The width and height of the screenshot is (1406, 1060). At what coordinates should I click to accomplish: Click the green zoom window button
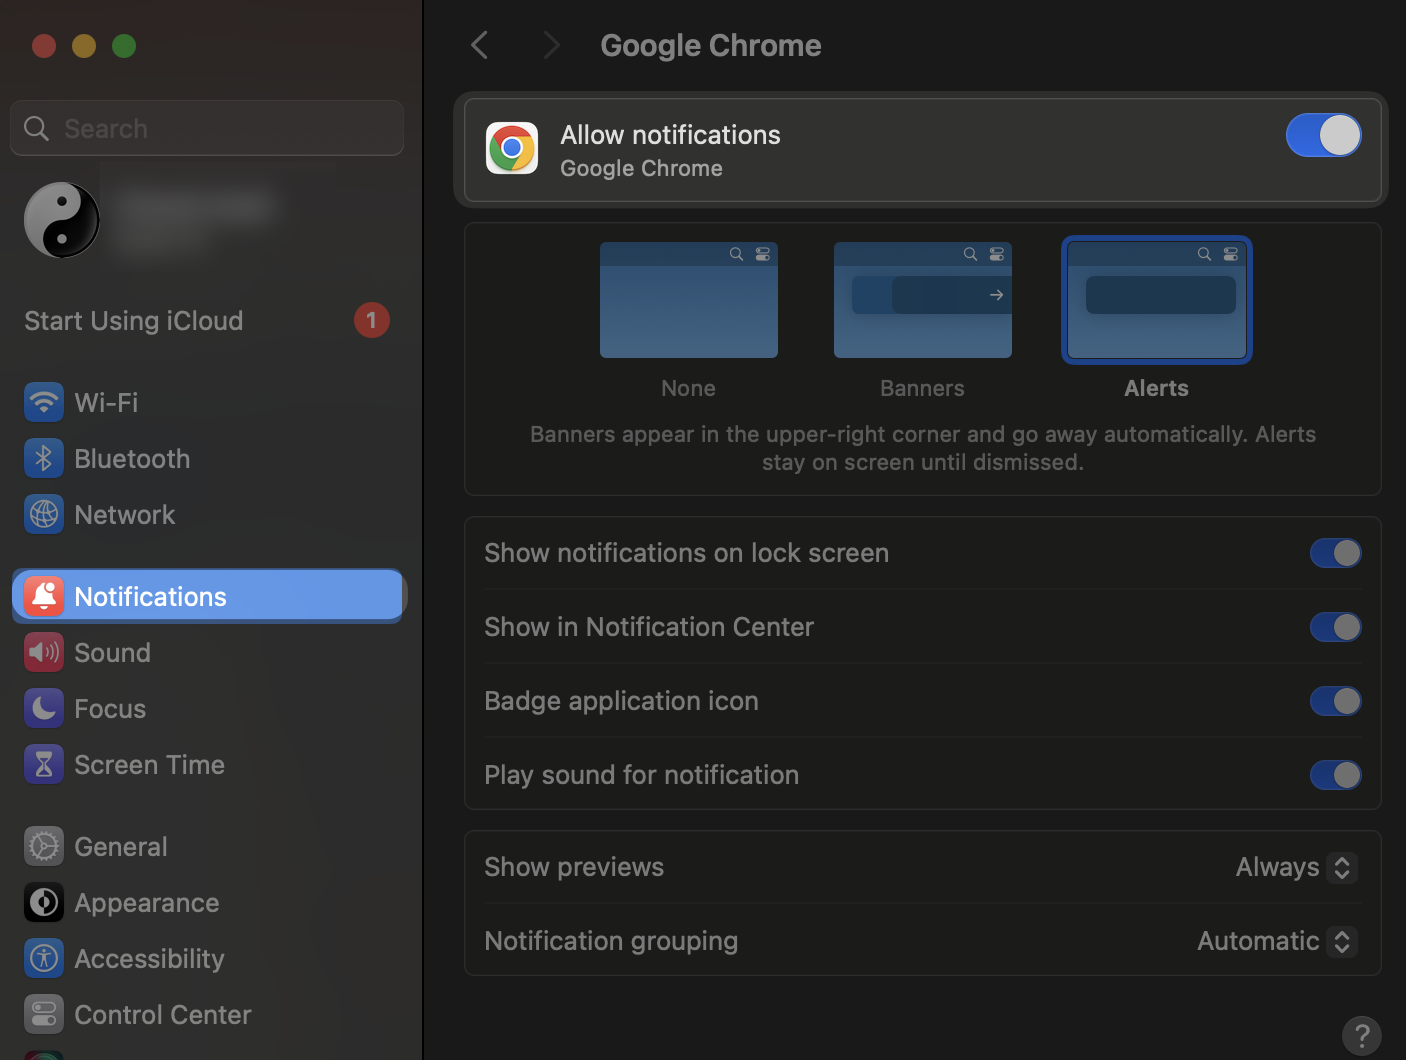tap(124, 46)
